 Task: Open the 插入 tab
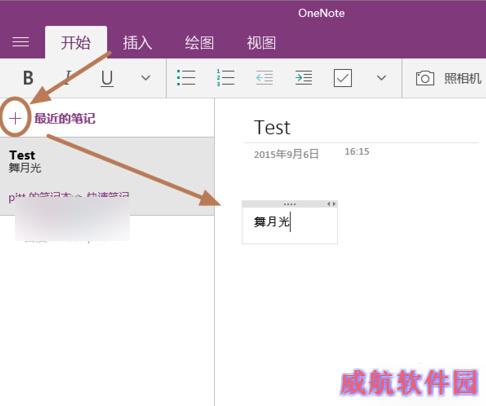137,43
